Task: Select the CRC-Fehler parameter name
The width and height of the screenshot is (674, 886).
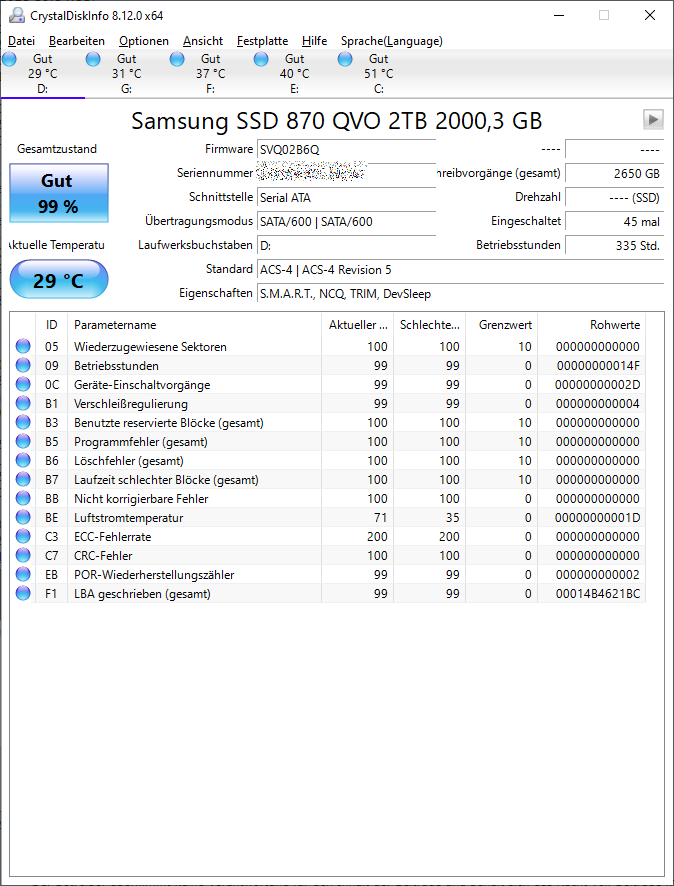Action: 103,555
